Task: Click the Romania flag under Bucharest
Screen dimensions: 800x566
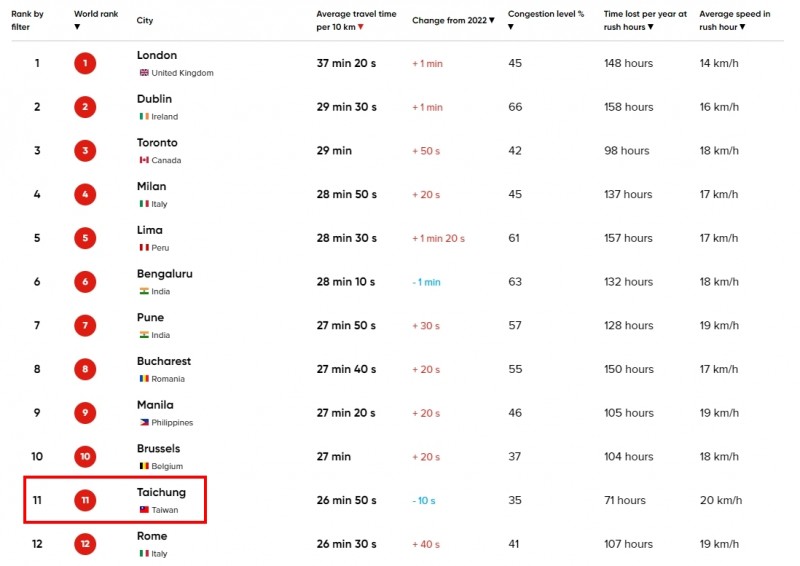Action: pos(144,379)
